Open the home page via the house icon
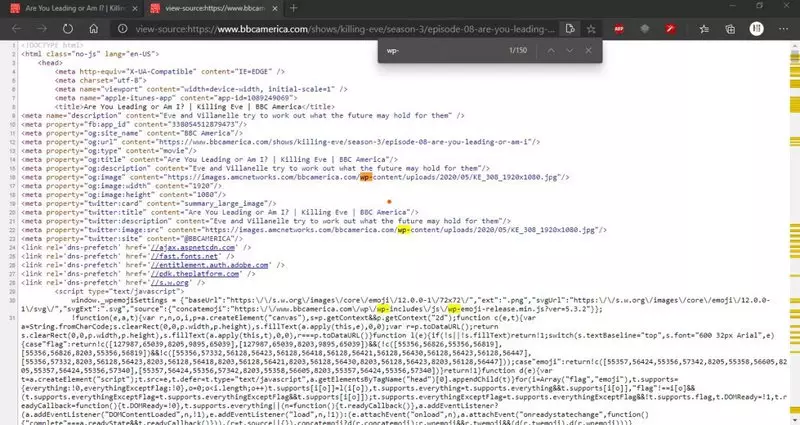The image size is (800, 425). point(94,29)
